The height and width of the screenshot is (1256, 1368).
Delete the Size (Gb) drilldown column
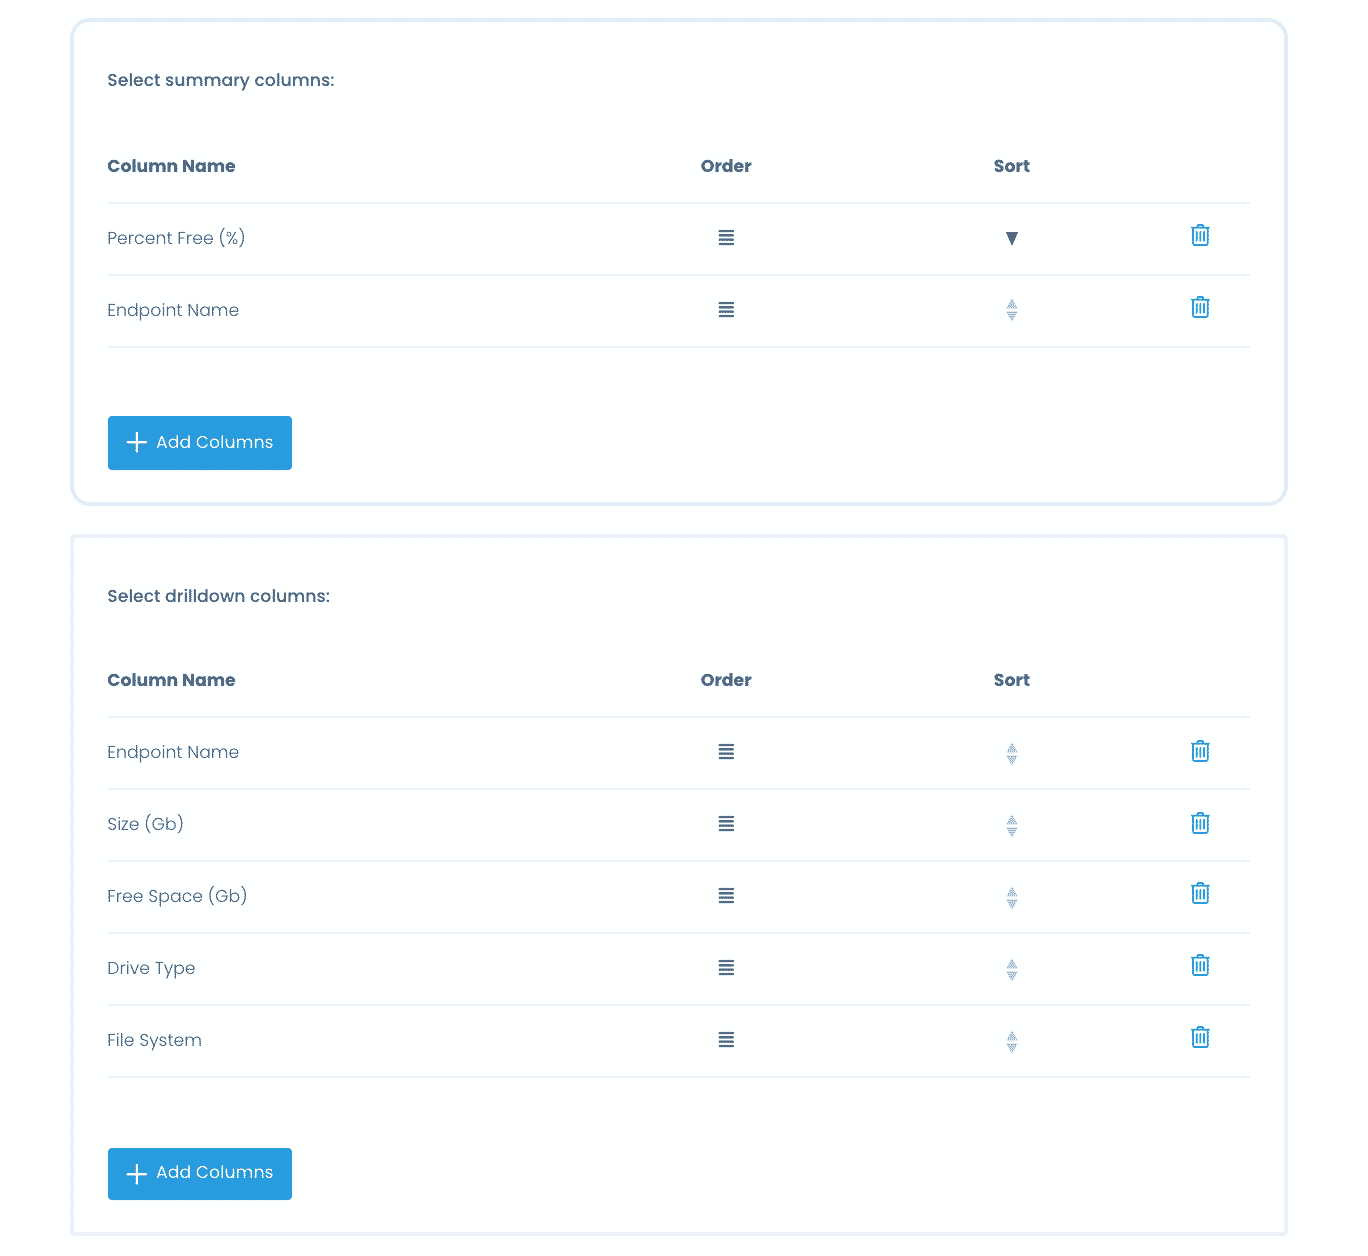(x=1200, y=824)
